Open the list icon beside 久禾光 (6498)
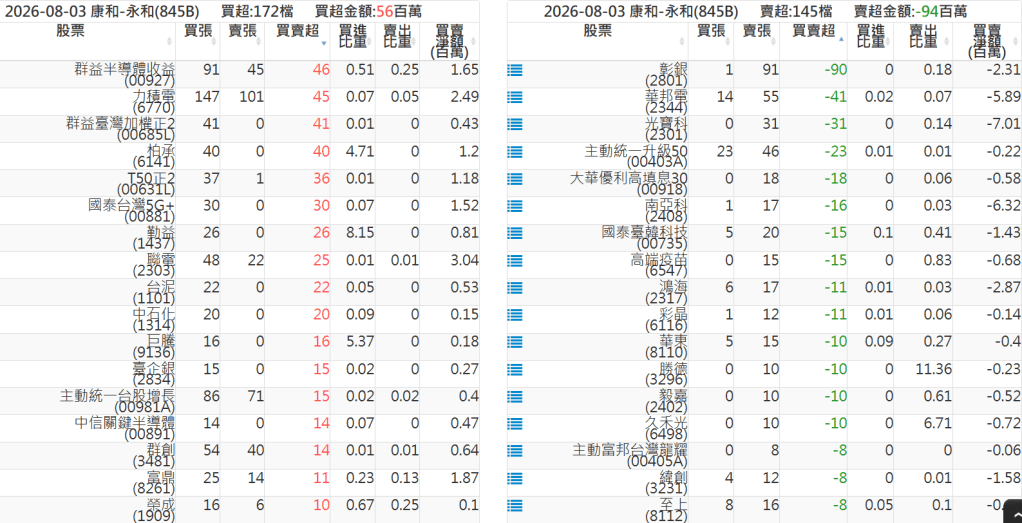The width and height of the screenshot is (1022, 523). 515,423
